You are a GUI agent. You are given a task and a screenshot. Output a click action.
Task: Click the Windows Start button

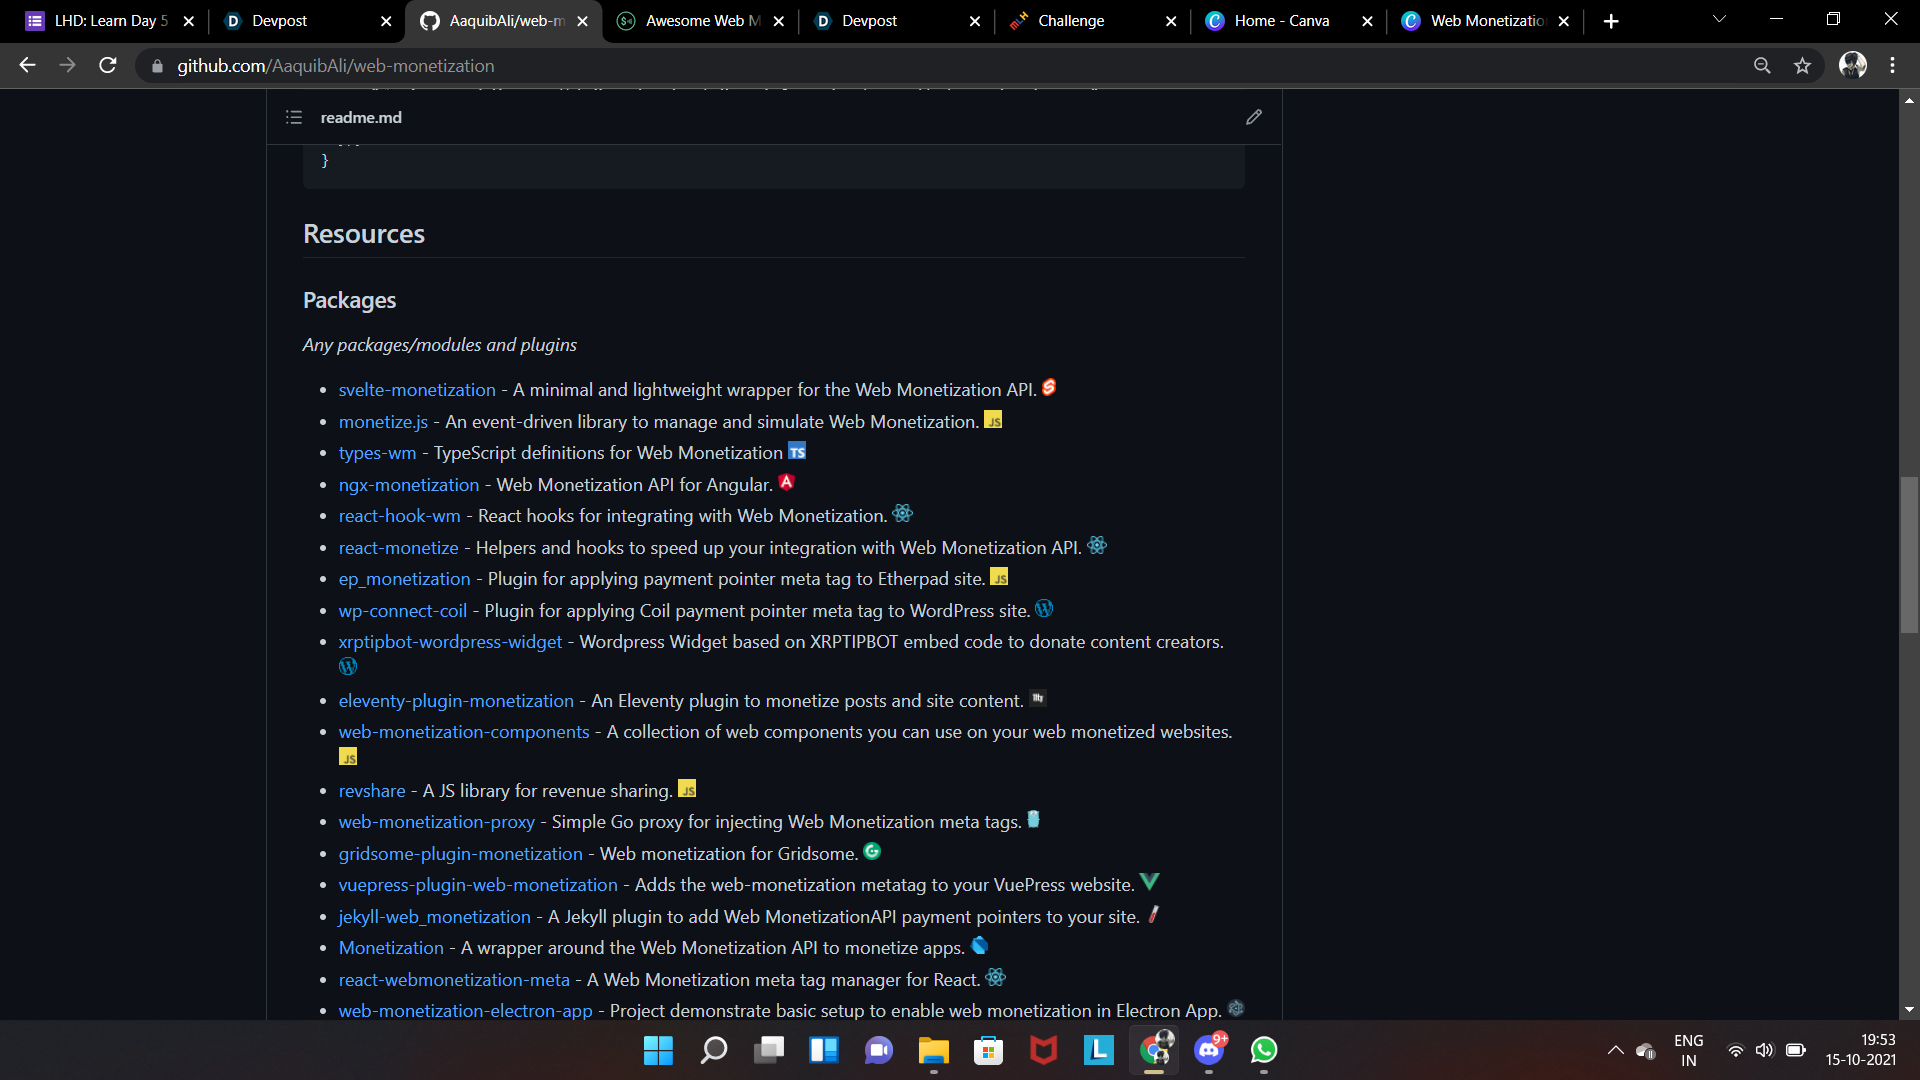[x=658, y=1050]
